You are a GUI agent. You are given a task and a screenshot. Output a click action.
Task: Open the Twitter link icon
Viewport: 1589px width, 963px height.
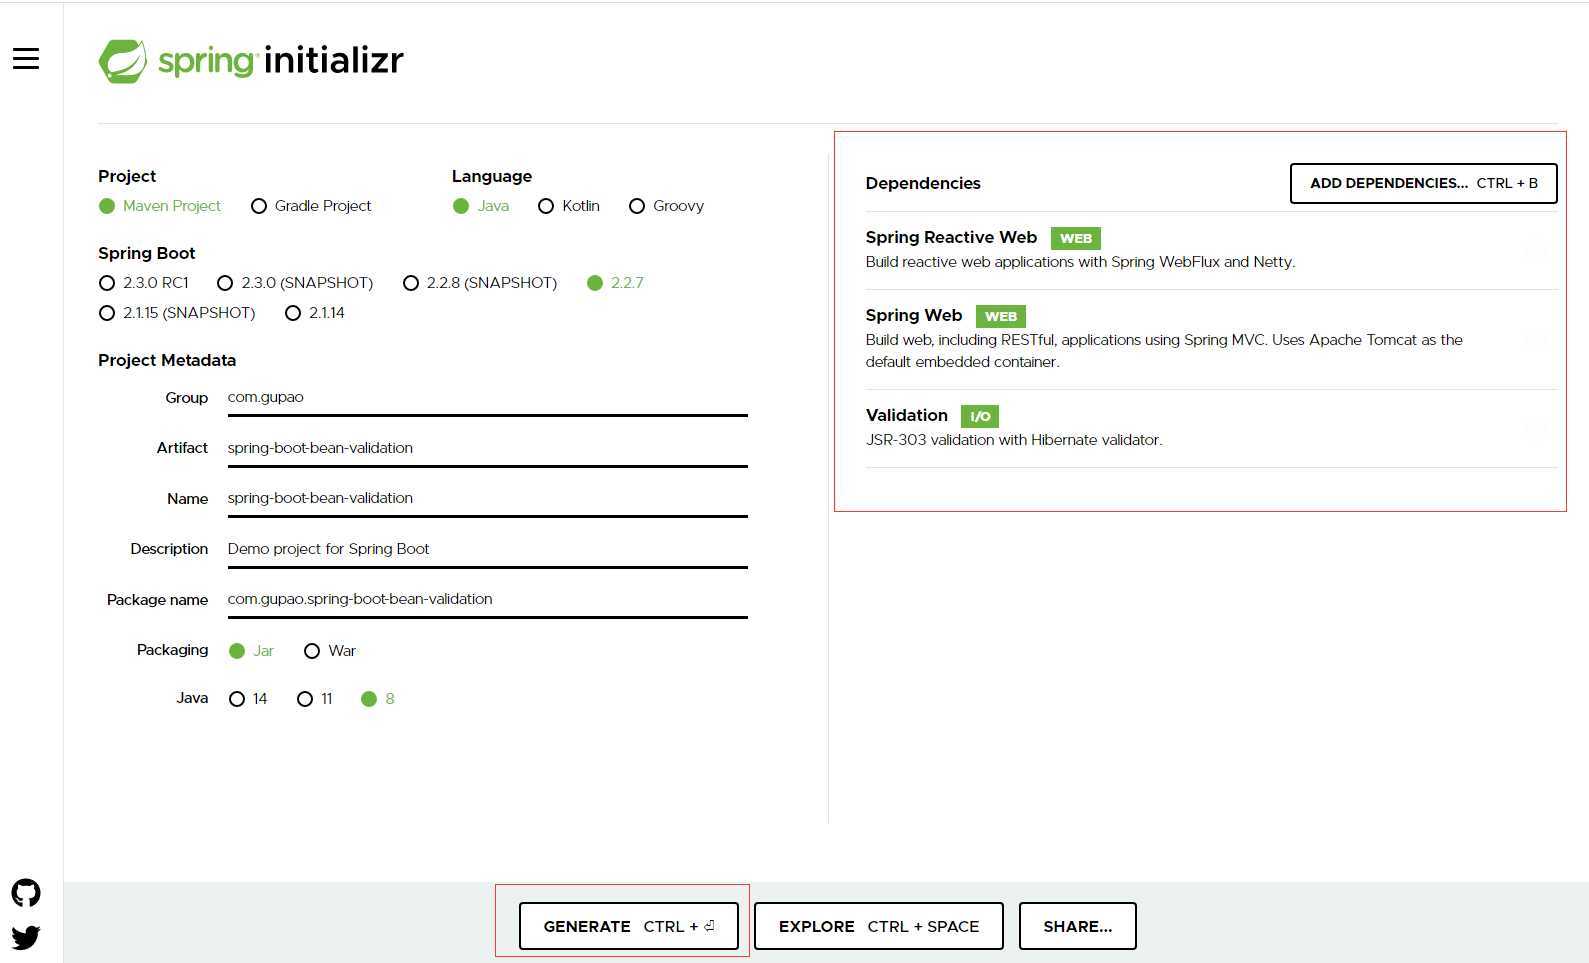(x=26, y=937)
